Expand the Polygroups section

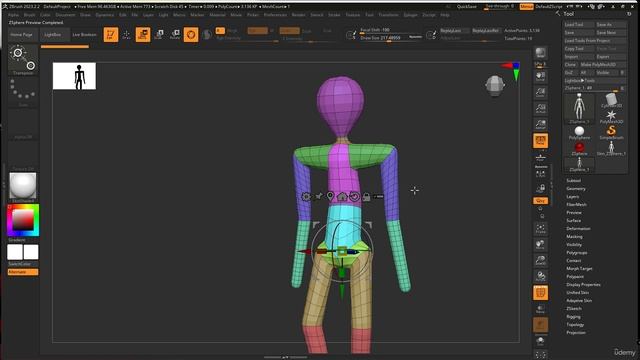click(x=577, y=253)
